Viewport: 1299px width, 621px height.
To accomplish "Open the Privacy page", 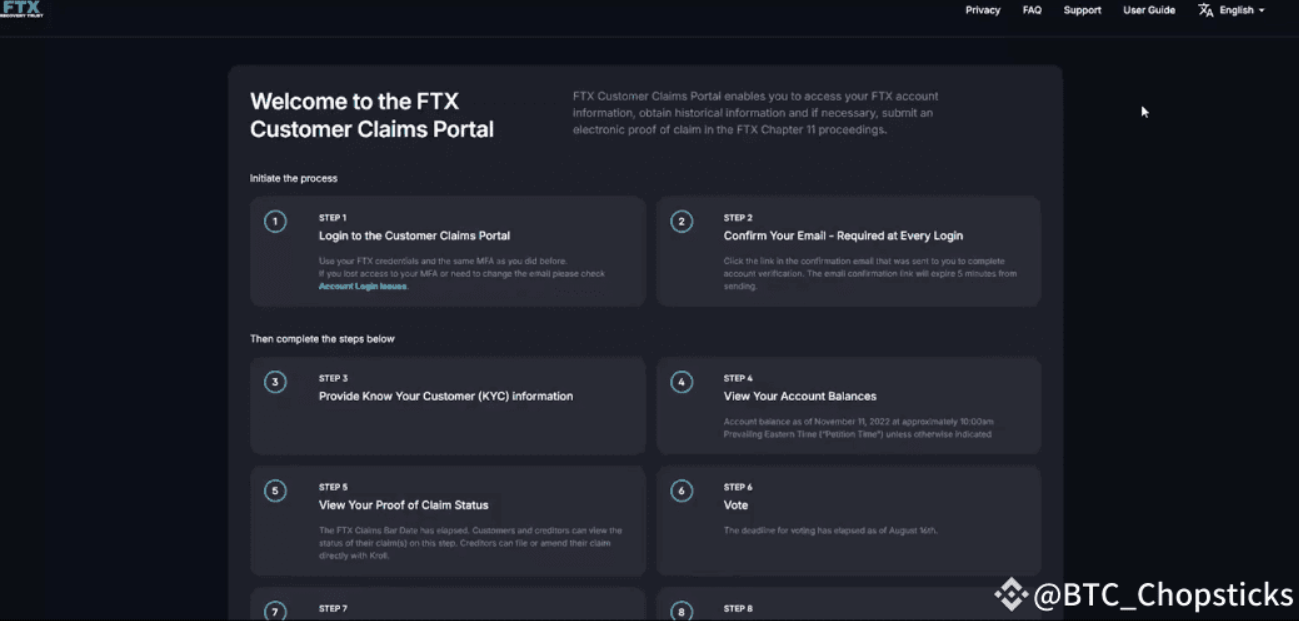I will pyautogui.click(x=982, y=10).
